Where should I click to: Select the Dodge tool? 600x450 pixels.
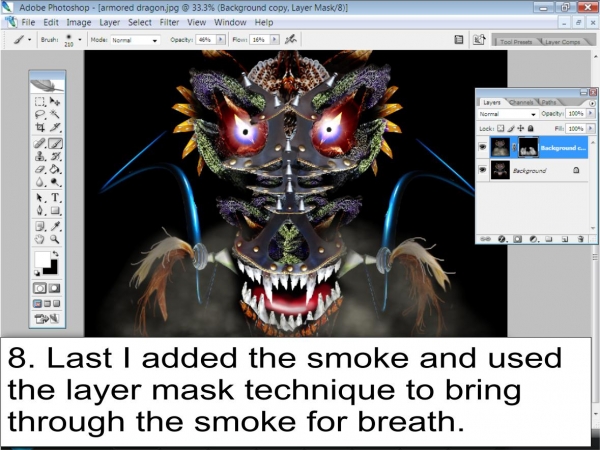55,182
